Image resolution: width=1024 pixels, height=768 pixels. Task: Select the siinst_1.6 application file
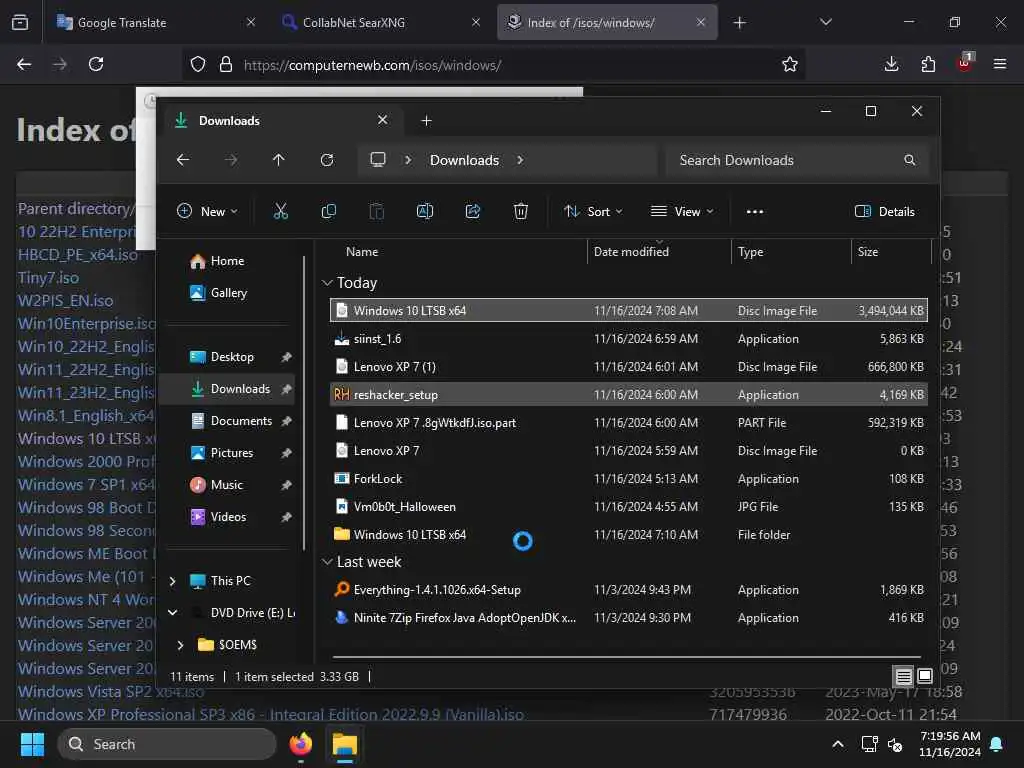[629, 339]
